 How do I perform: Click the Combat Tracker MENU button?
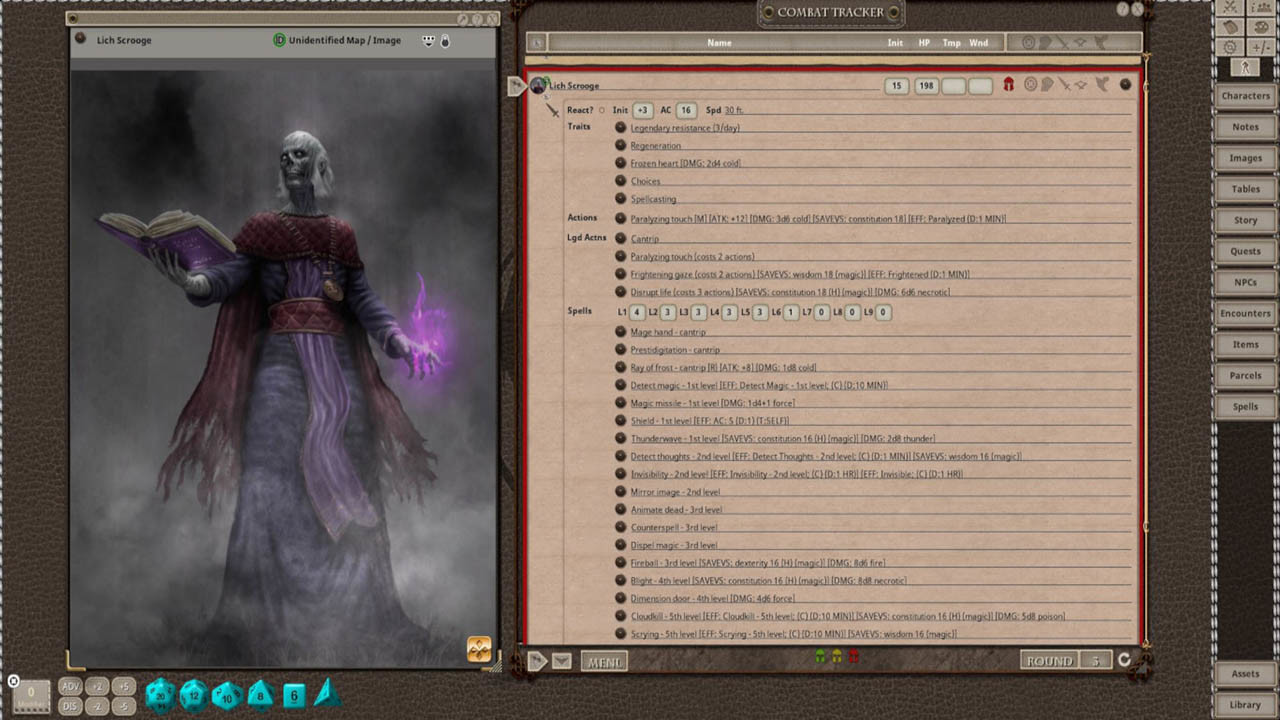pyautogui.click(x=604, y=661)
